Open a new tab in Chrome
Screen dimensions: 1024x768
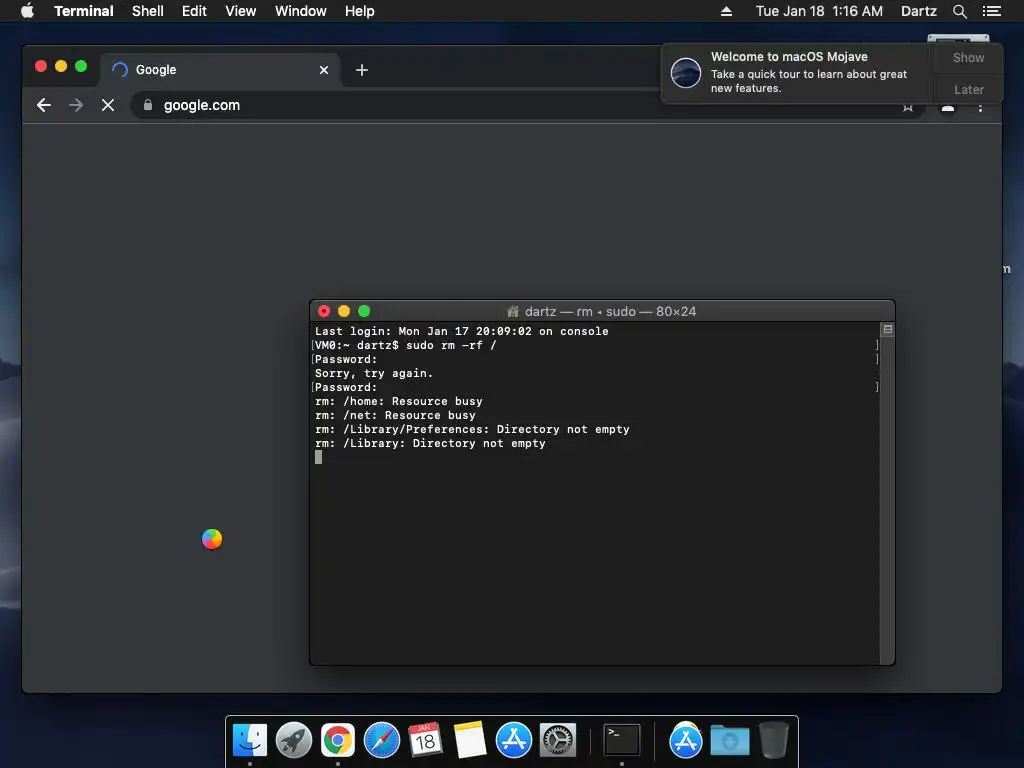[x=362, y=70]
